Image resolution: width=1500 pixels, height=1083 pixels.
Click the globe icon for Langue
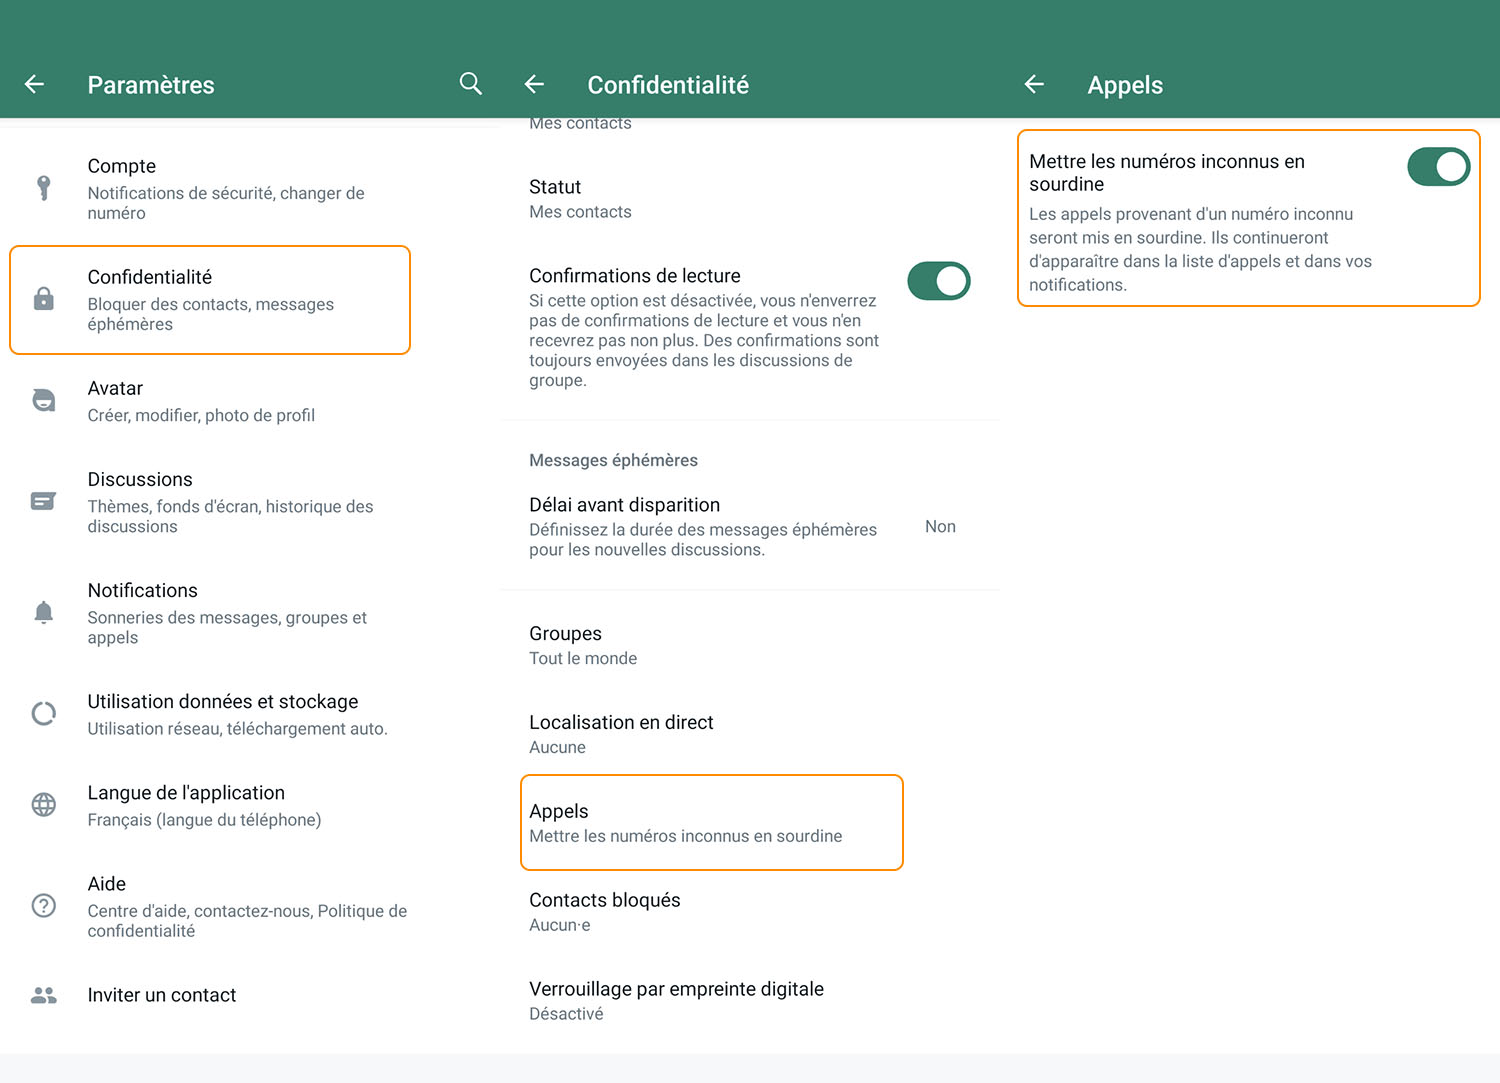44,804
